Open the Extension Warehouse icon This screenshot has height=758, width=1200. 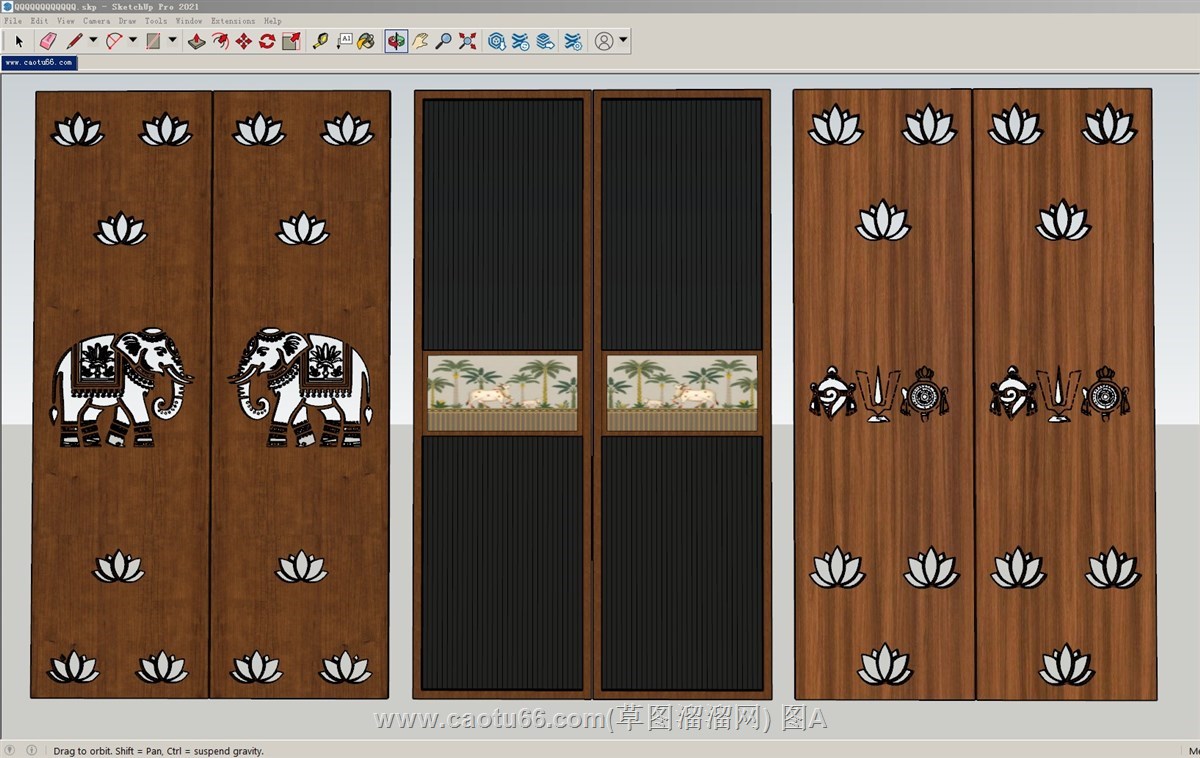click(x=521, y=41)
